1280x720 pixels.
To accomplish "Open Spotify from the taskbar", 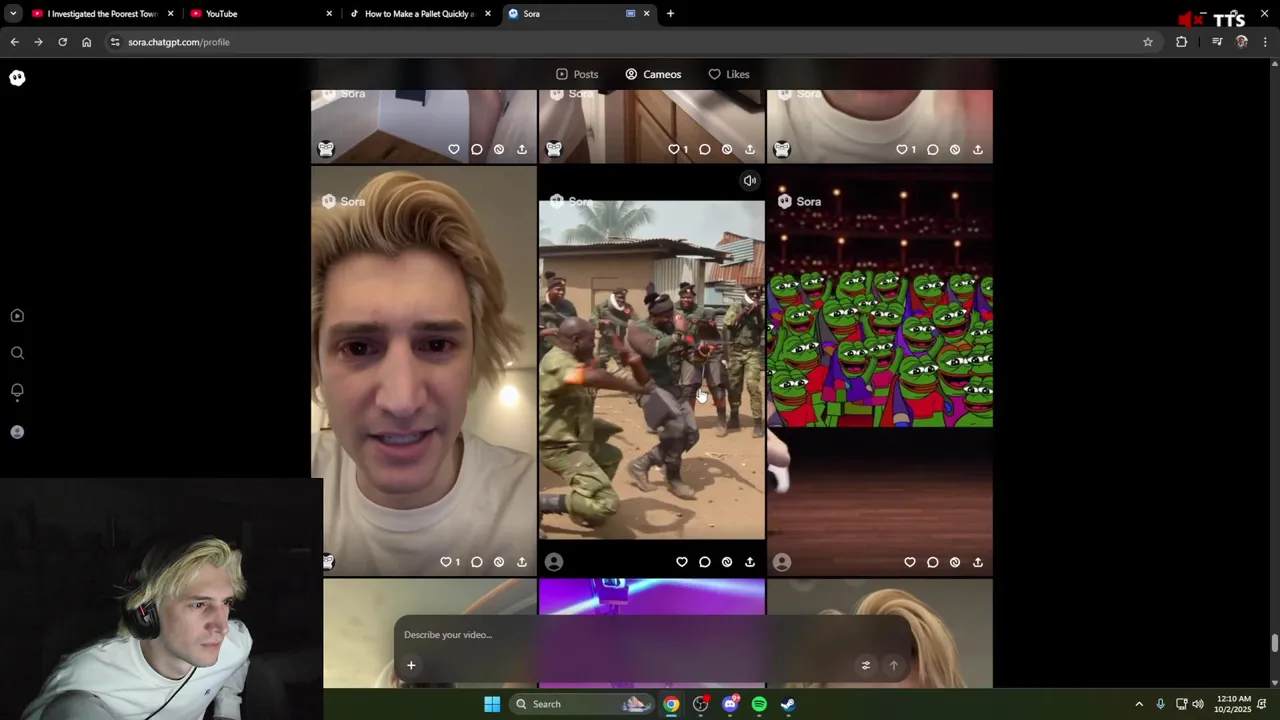I will point(759,704).
